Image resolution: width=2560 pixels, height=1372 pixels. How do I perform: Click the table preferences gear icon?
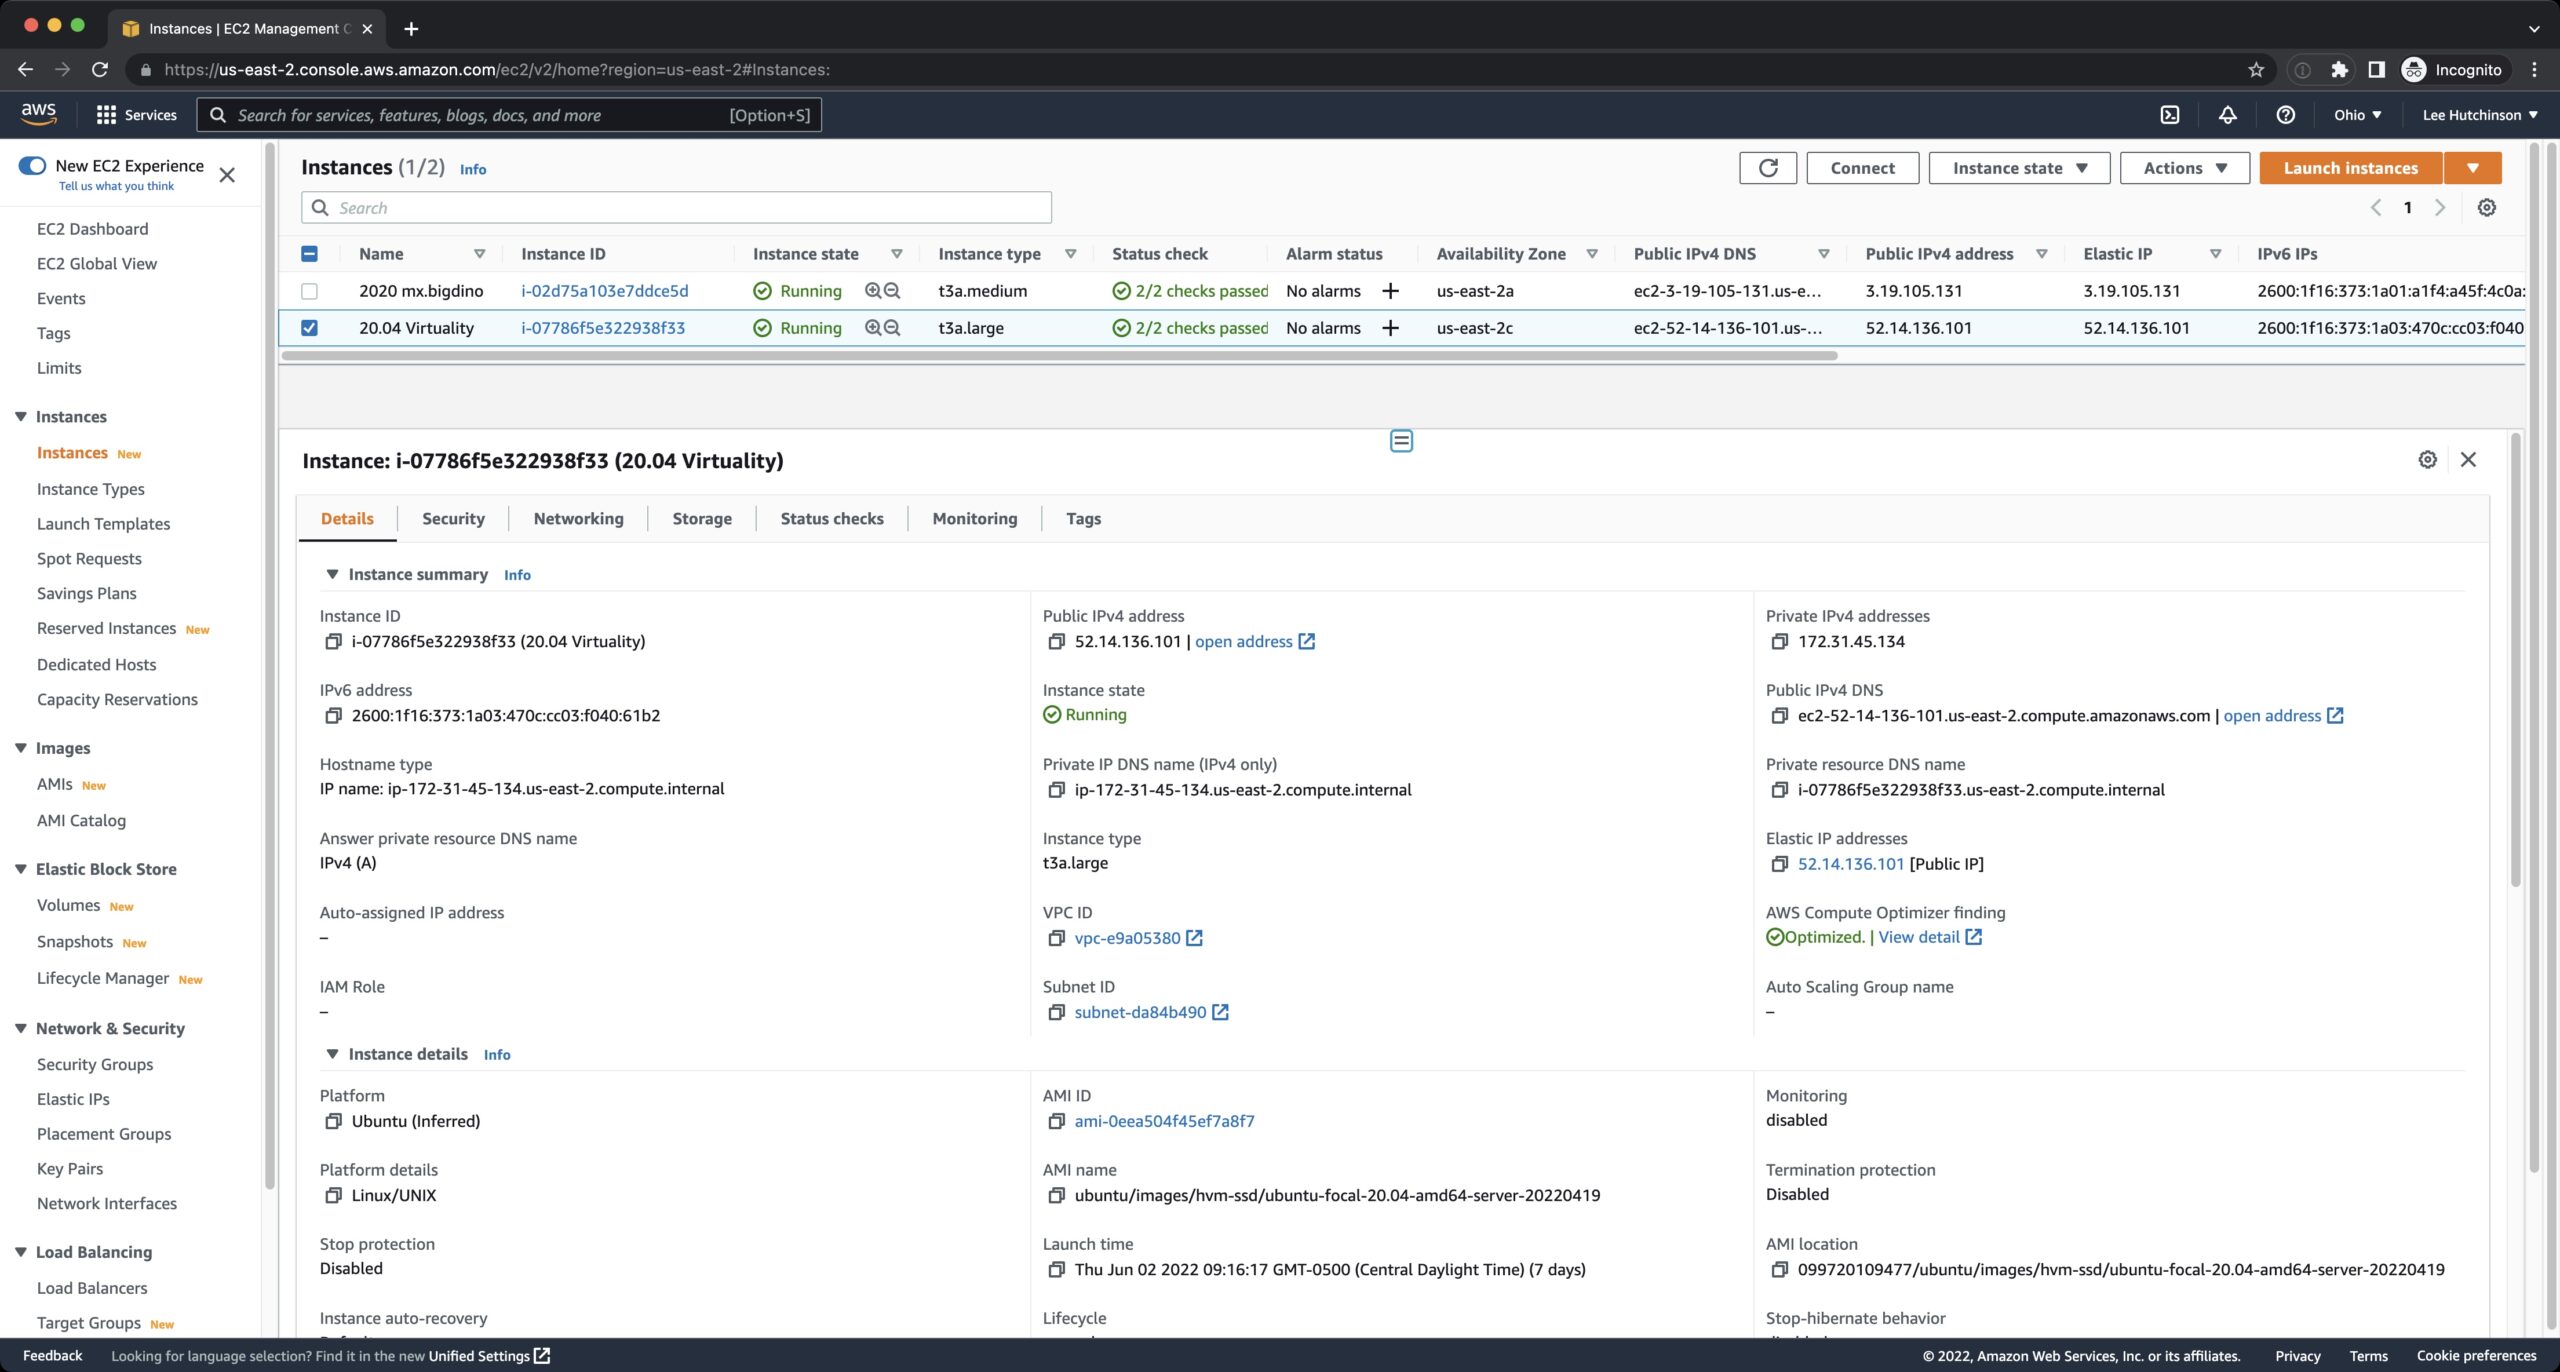coord(2486,208)
